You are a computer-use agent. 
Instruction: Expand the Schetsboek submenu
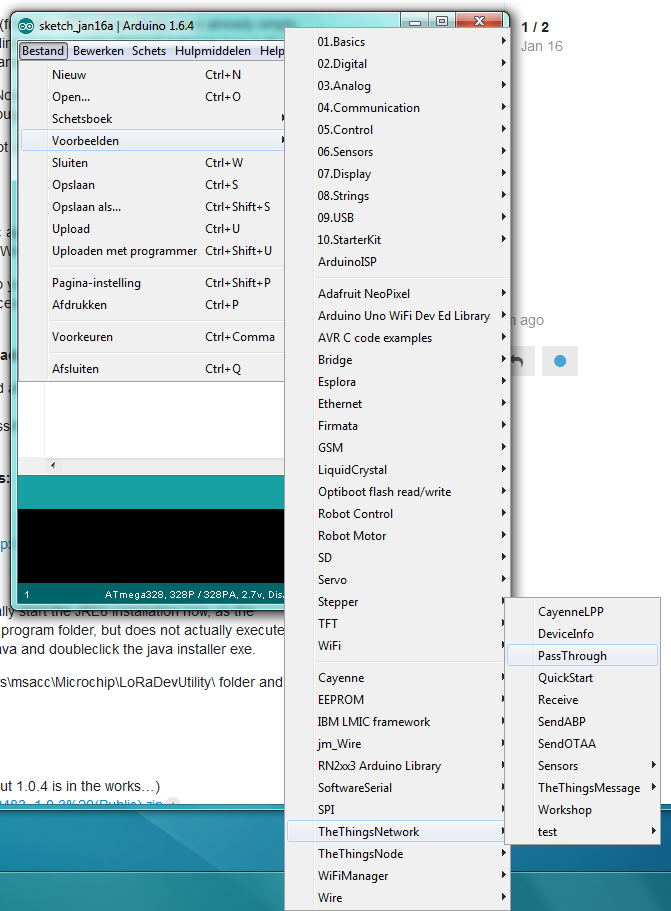(x=153, y=119)
